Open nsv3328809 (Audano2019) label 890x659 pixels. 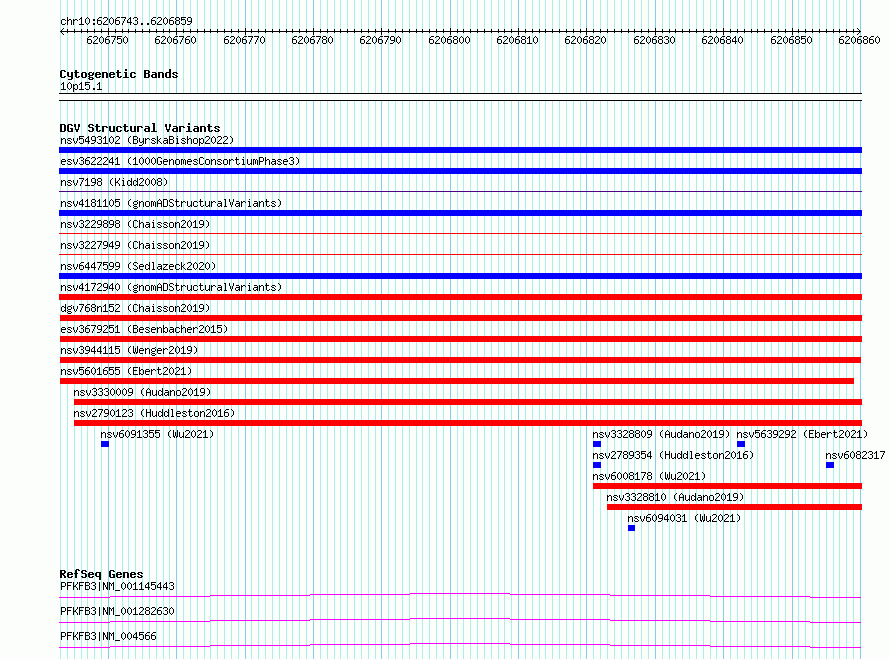pyautogui.click(x=661, y=434)
